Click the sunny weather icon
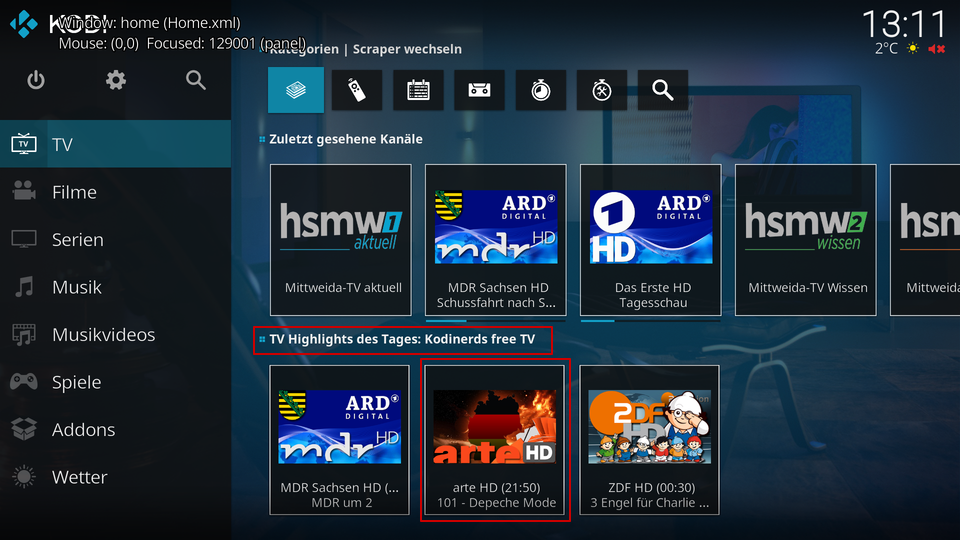The height and width of the screenshot is (540, 960). tap(913, 48)
